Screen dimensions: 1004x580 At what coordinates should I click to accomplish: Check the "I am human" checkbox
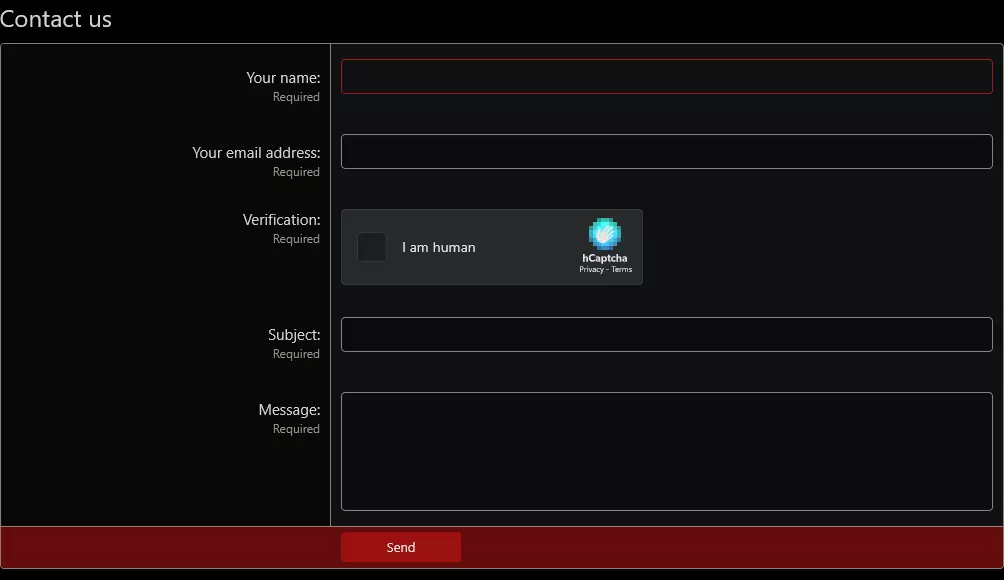[x=372, y=247]
